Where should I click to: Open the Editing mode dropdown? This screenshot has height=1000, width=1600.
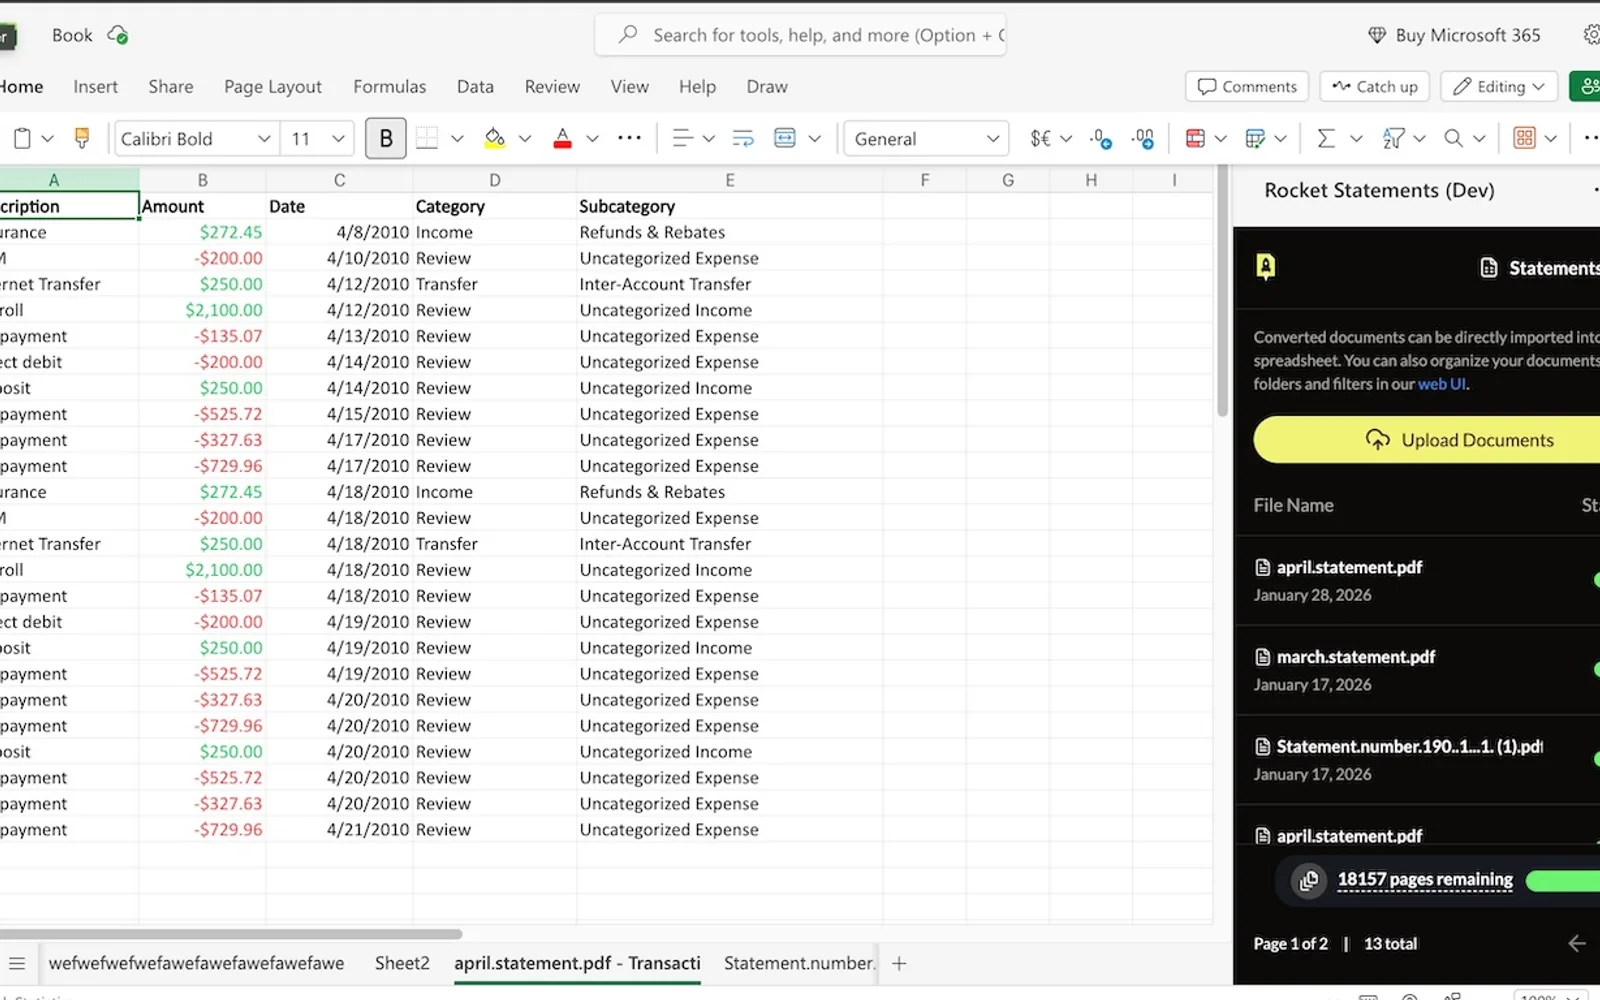(1499, 87)
